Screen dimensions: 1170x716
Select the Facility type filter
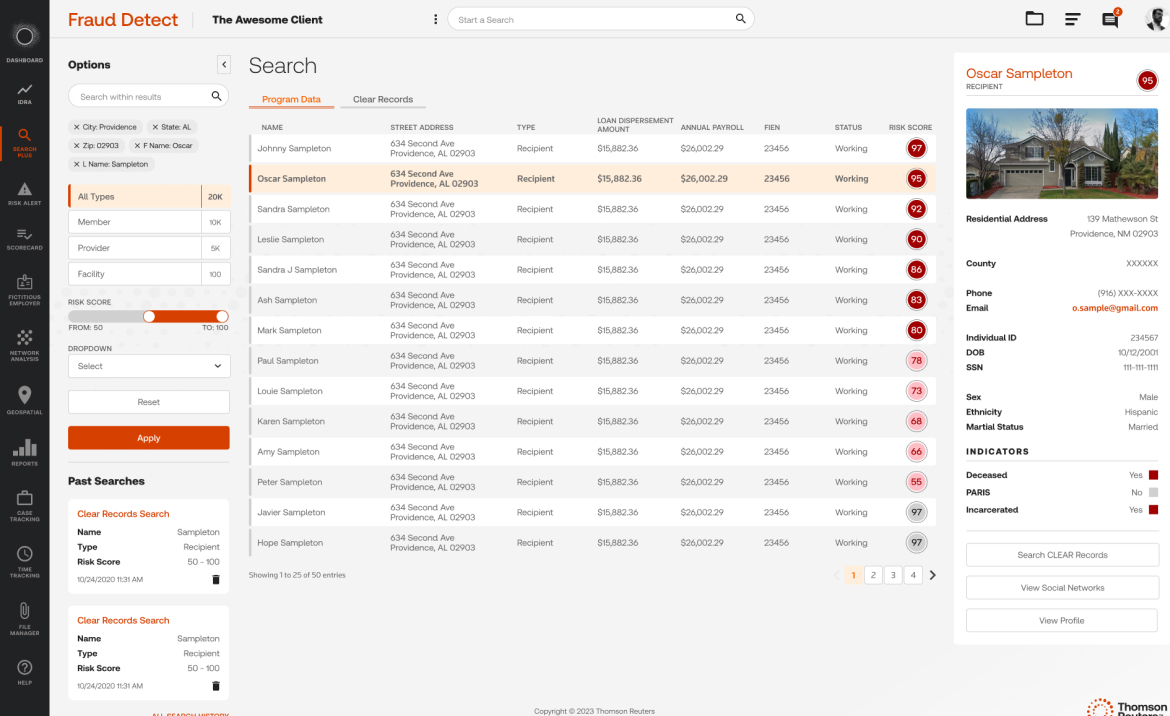(149, 274)
